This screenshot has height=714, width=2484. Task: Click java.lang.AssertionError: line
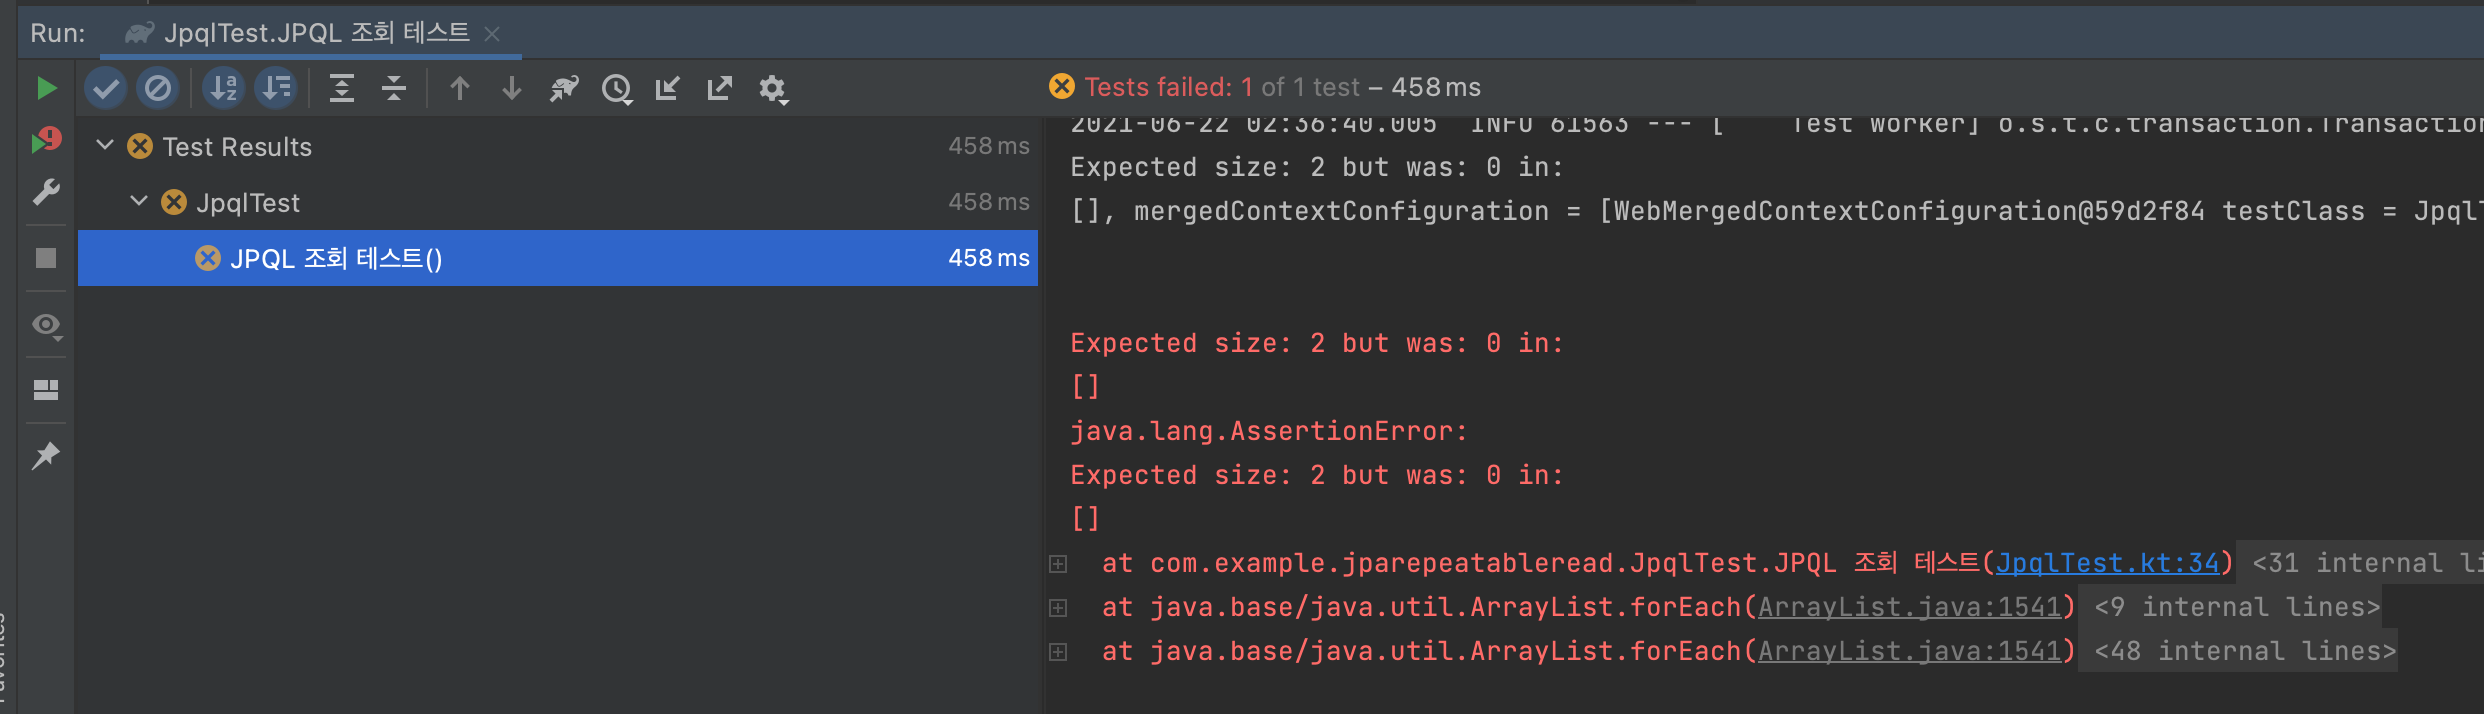pyautogui.click(x=1269, y=432)
